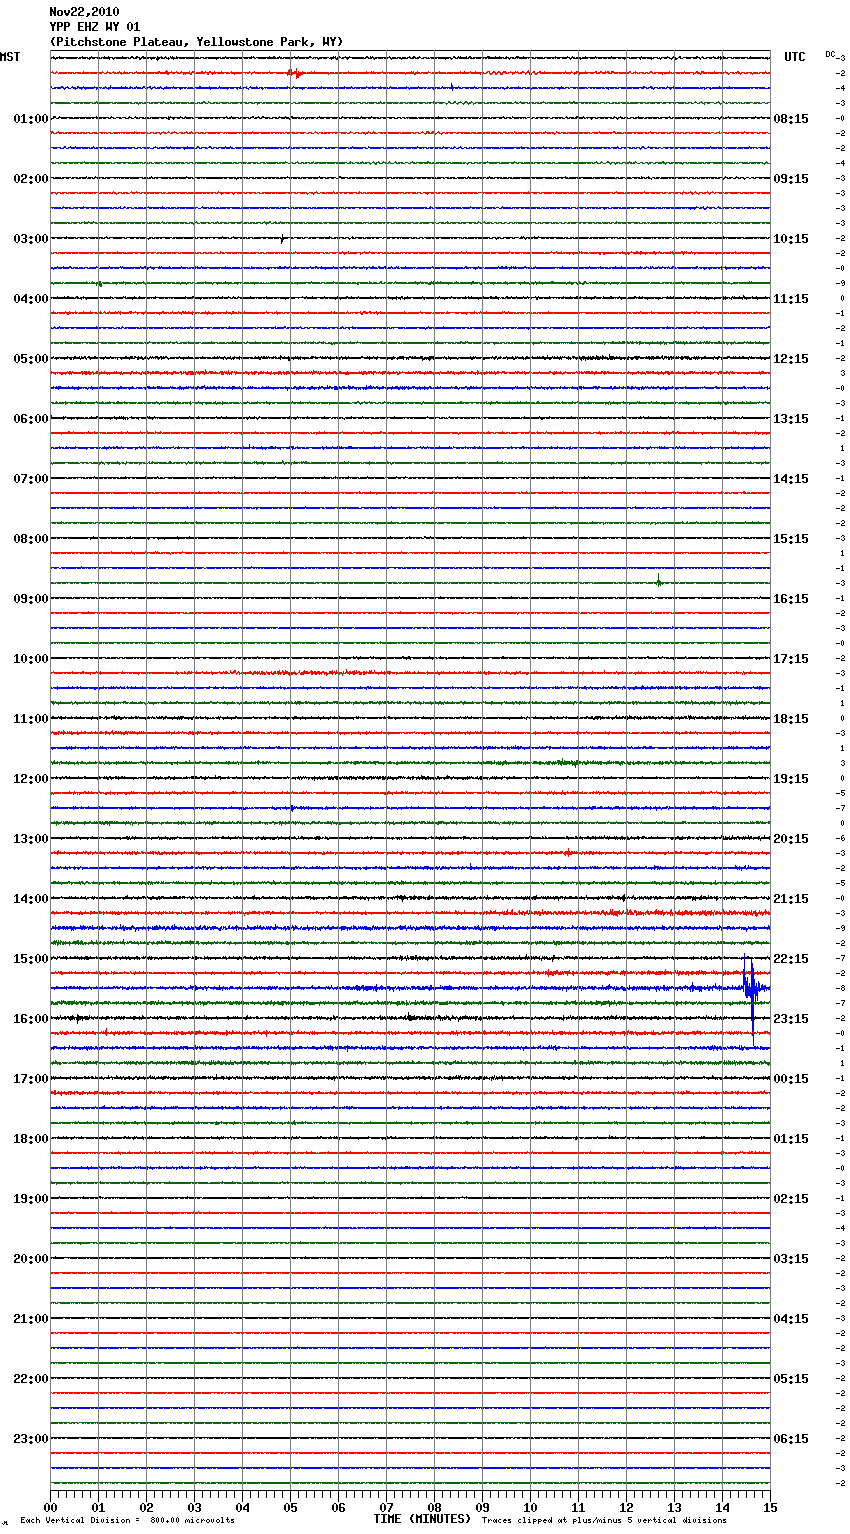This screenshot has width=850, height=1534.
Task: Click the date label Nov22,2010
Action: [84, 12]
